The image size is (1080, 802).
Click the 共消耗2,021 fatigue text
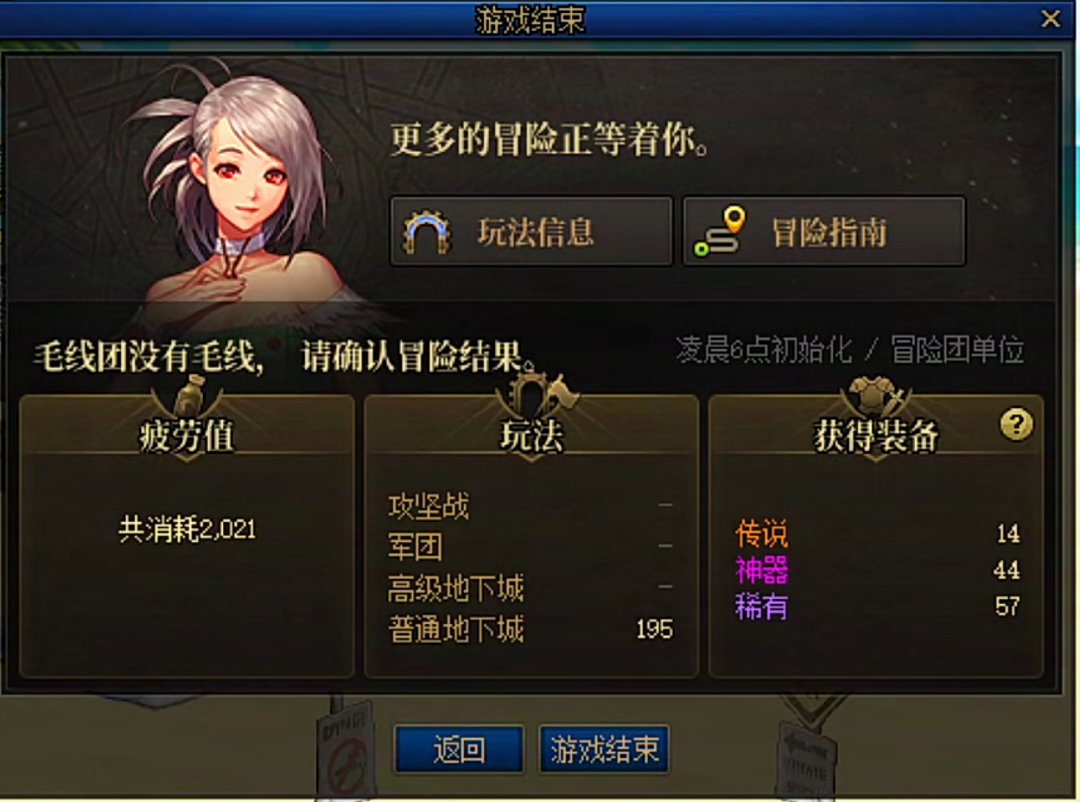tap(187, 529)
